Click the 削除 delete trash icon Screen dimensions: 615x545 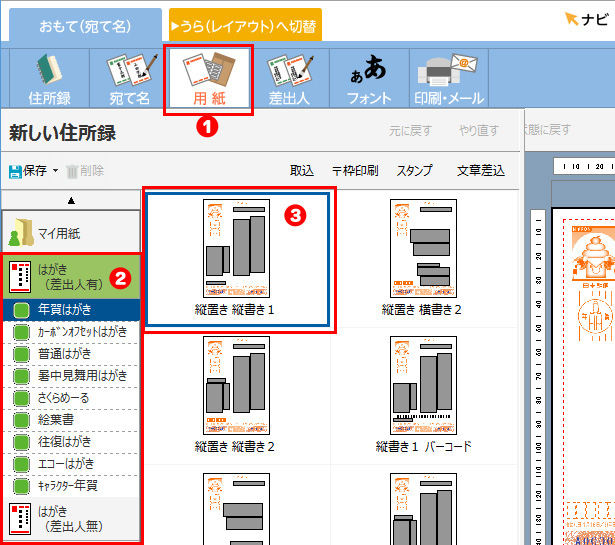pyautogui.click(x=72, y=171)
